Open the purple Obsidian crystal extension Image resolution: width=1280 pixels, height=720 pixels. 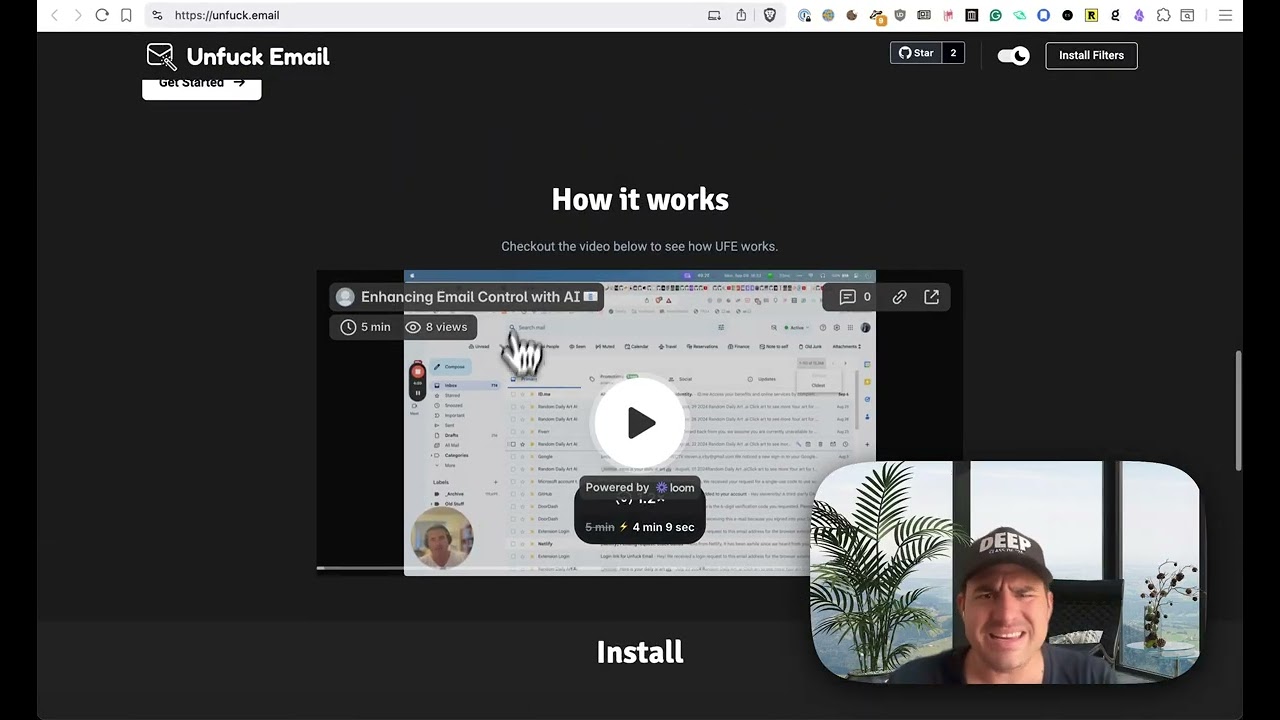(x=1139, y=15)
